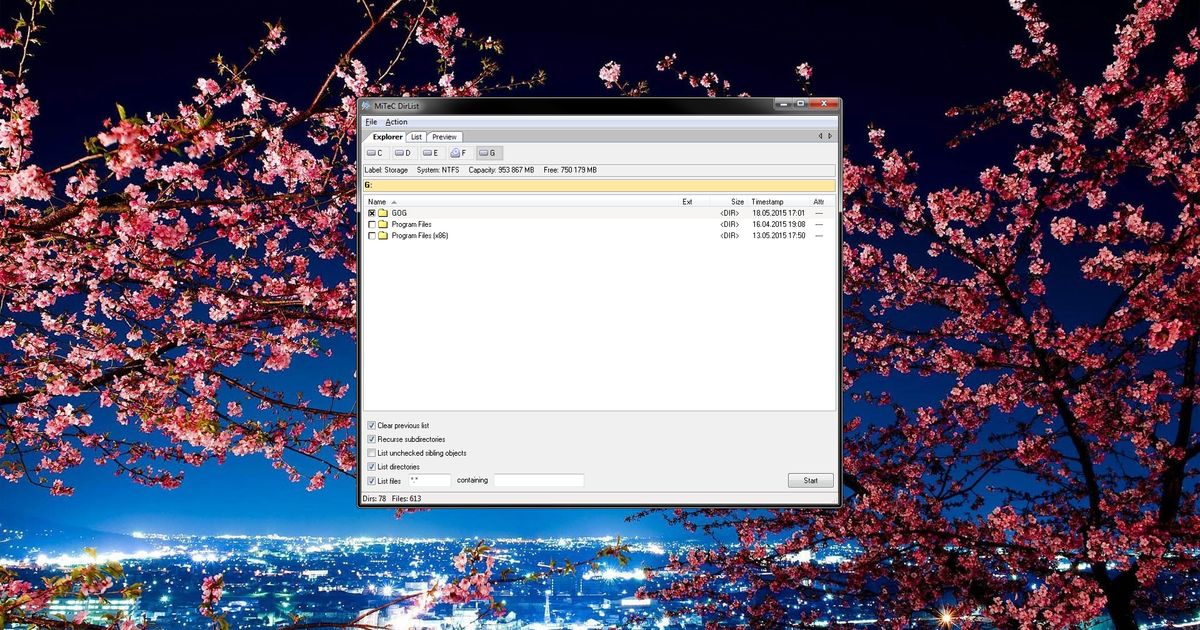
Task: Select the F drive icon
Action: click(x=457, y=153)
